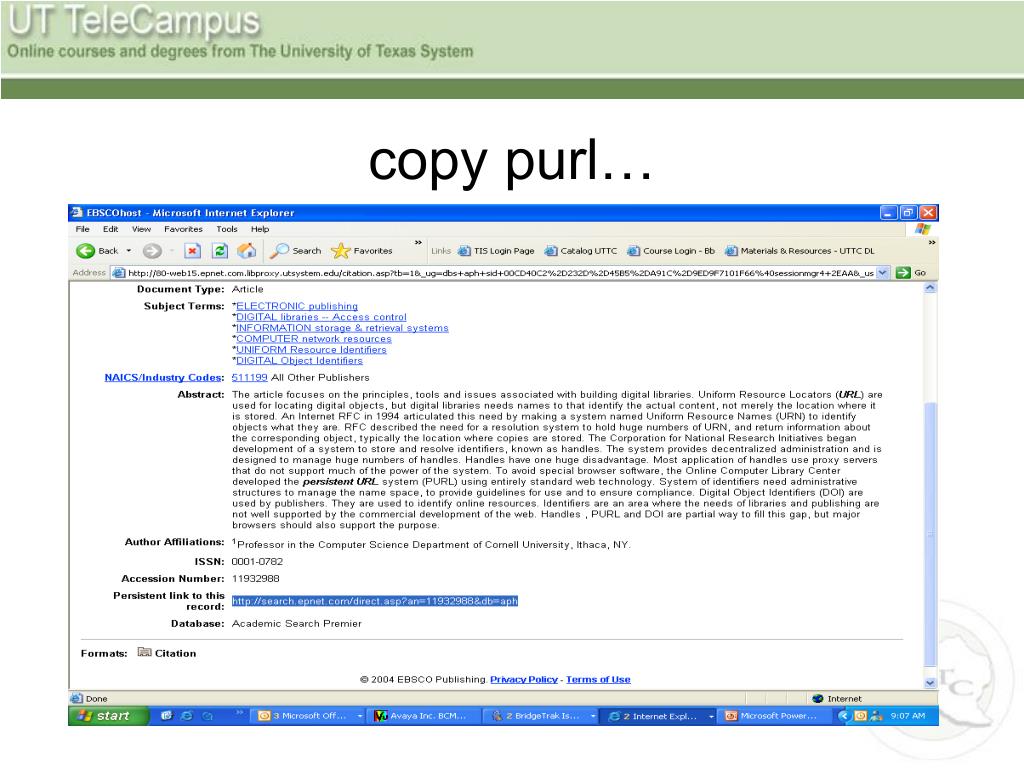
Task: Click the vertical scrollbar thumb
Action: pos(931,534)
